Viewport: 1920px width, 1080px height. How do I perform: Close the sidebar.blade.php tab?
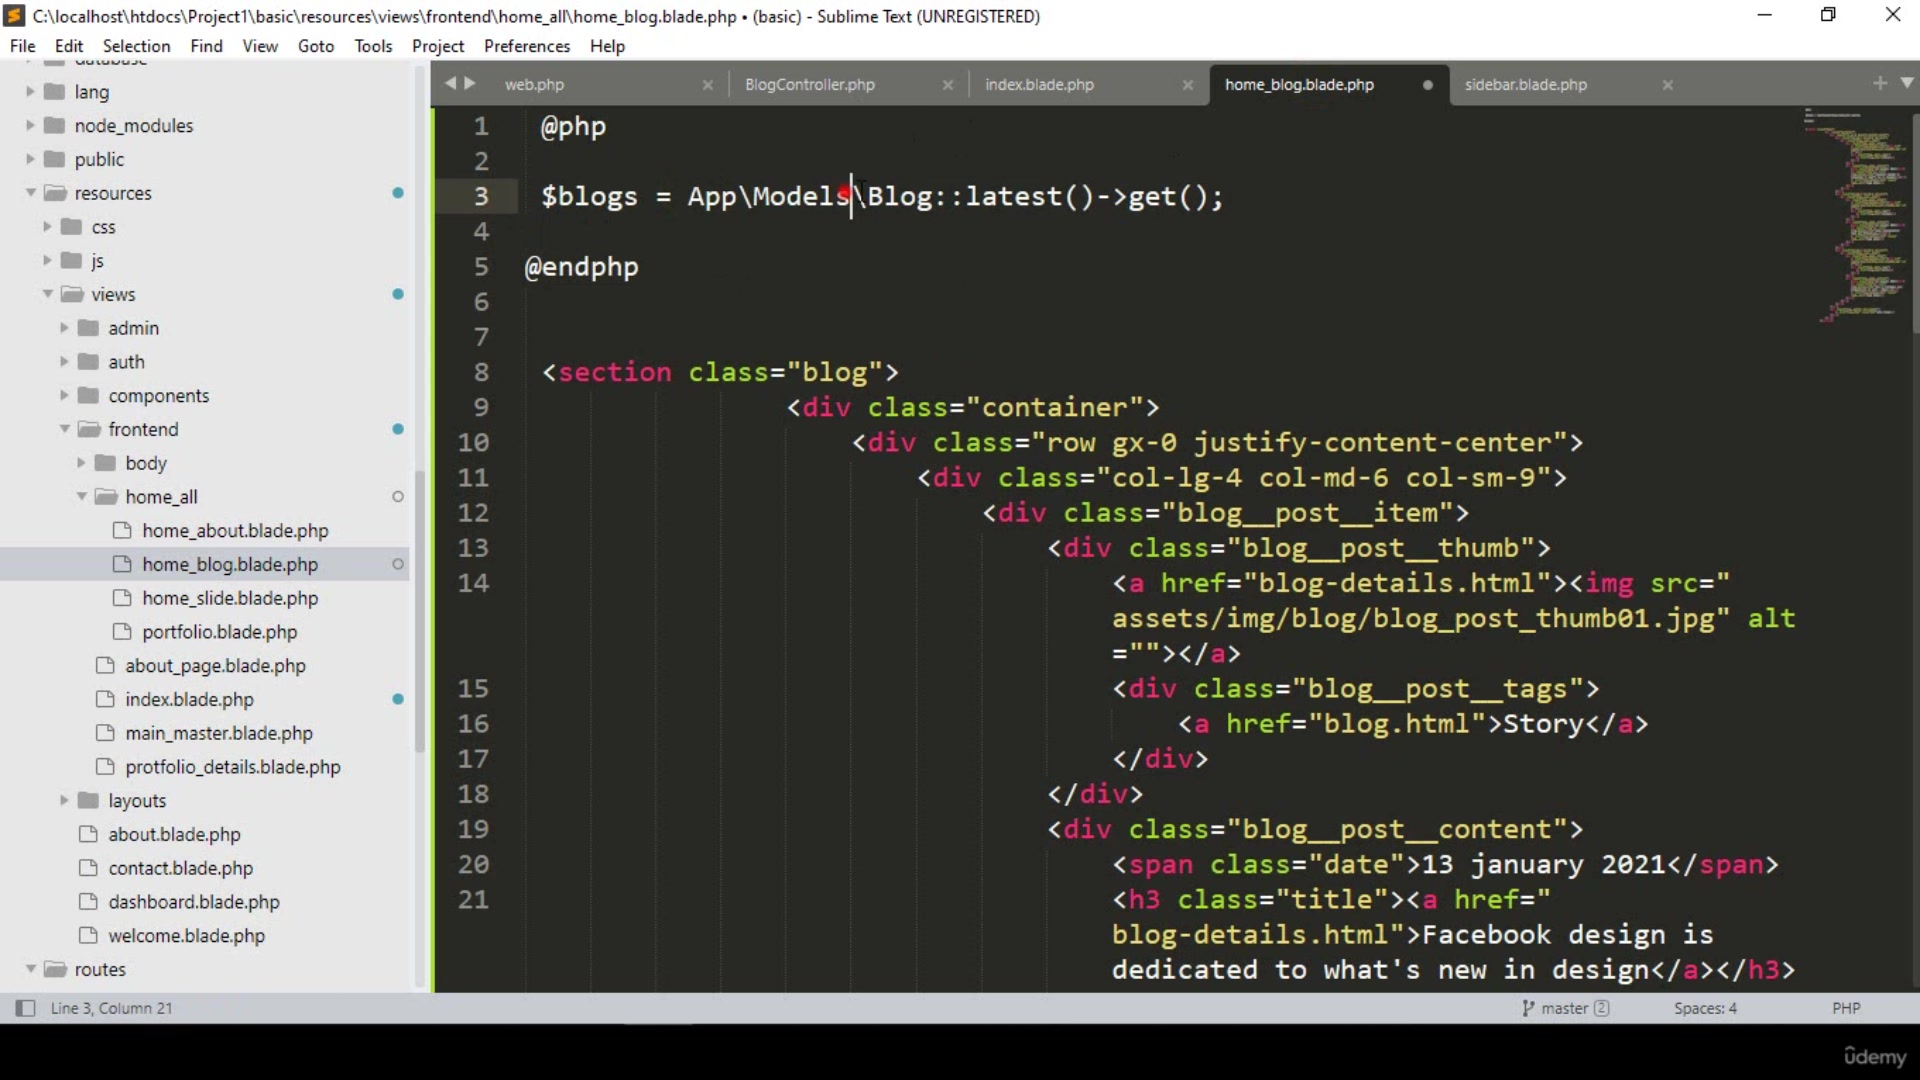(1668, 85)
